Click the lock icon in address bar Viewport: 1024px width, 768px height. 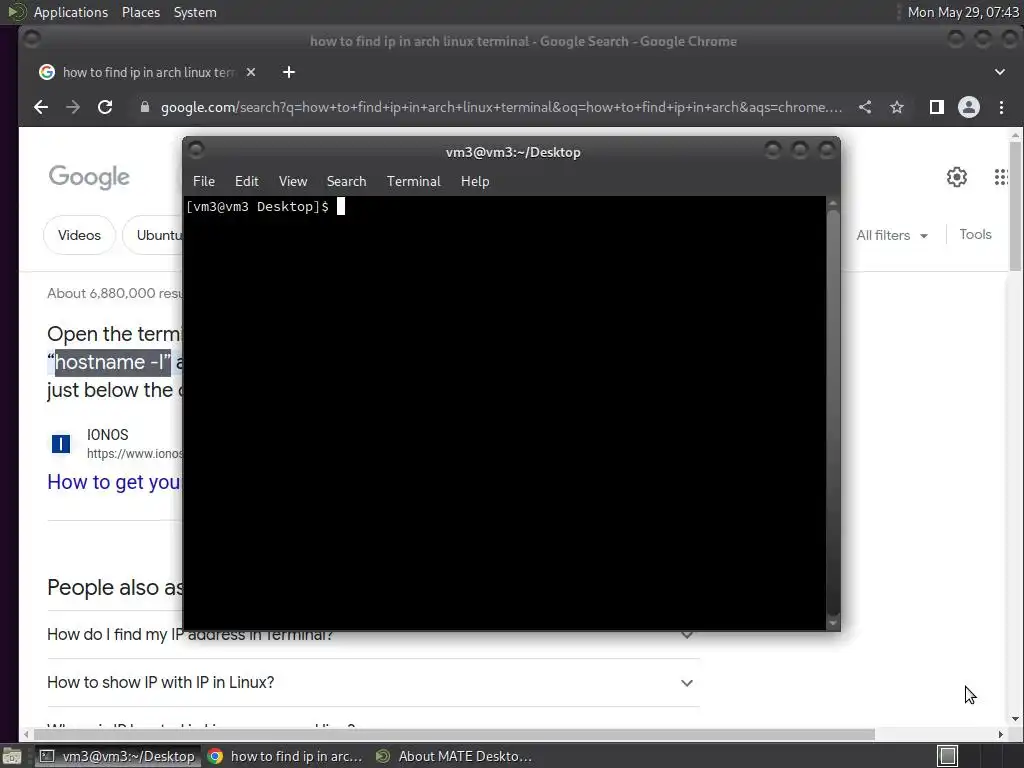point(145,107)
